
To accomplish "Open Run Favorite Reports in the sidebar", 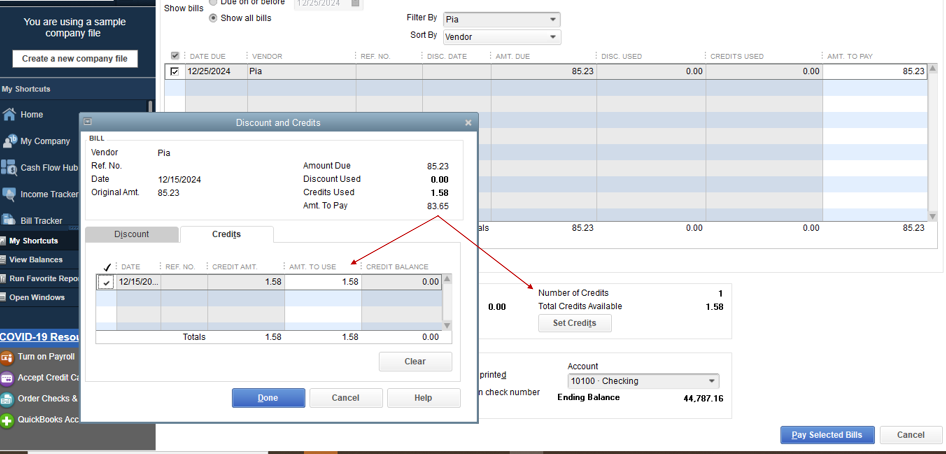I will [44, 279].
